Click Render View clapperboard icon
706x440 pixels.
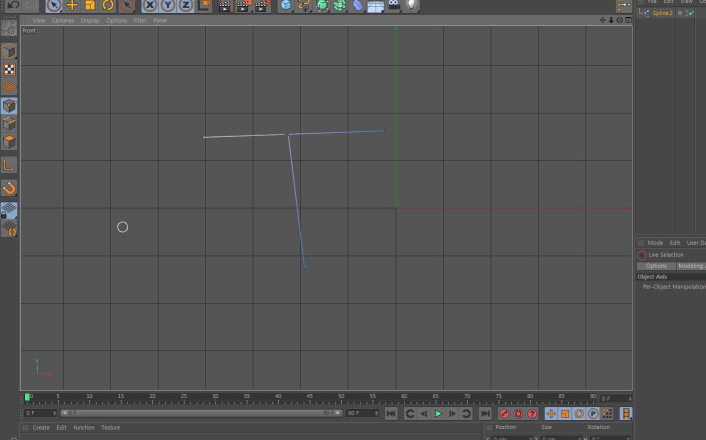(224, 5)
